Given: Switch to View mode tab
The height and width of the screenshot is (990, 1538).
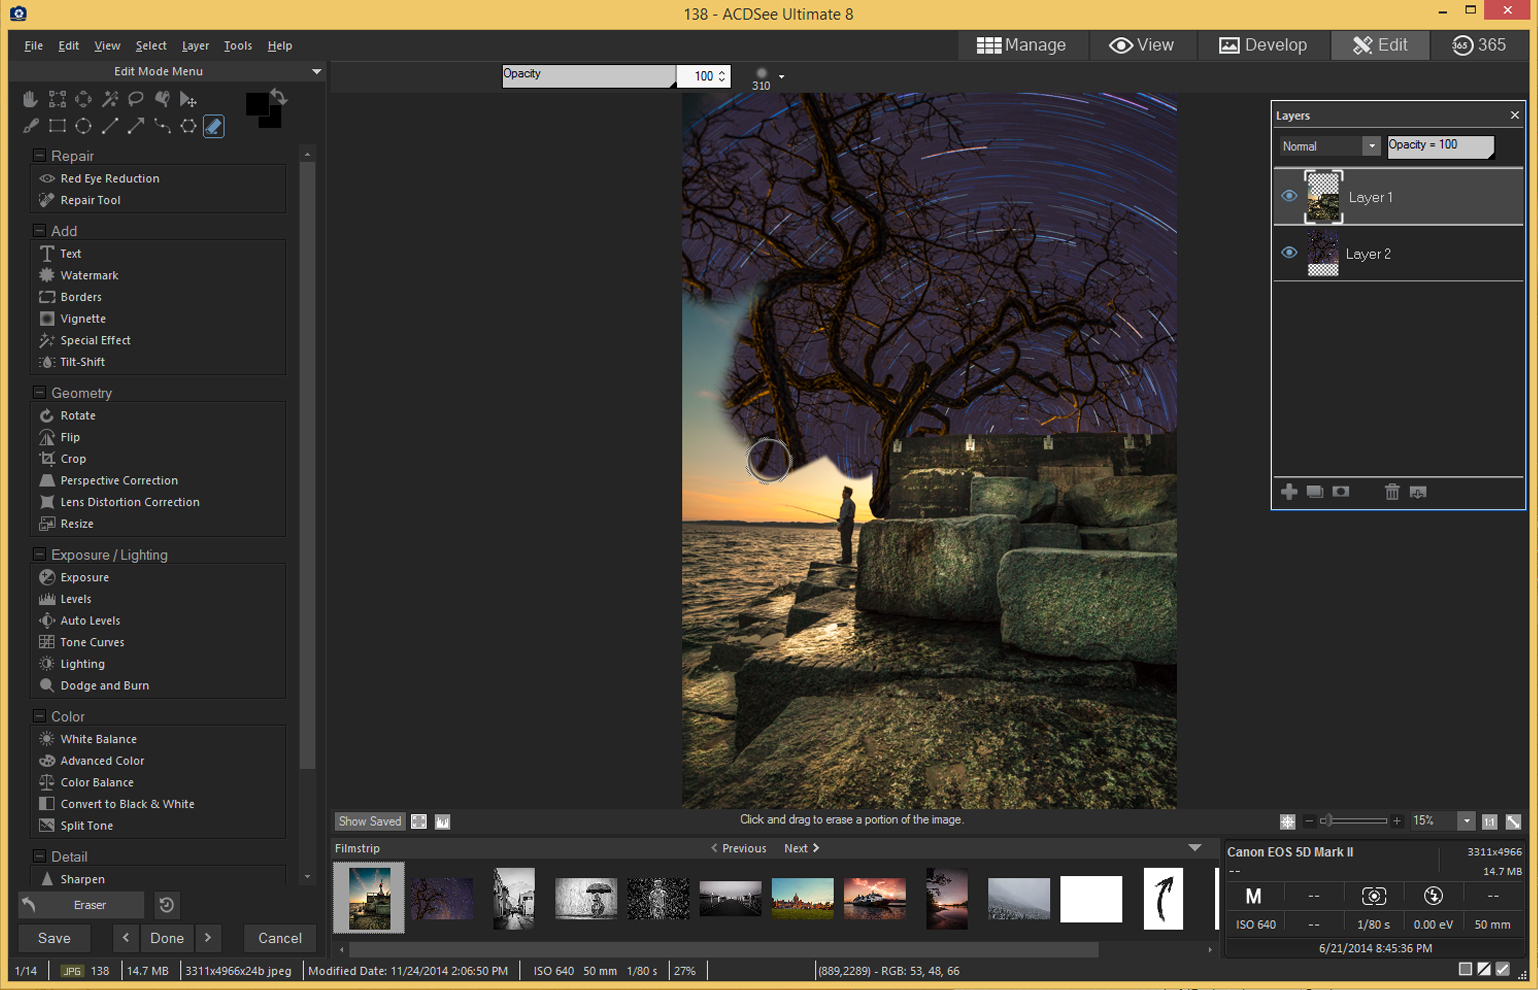Looking at the screenshot, I should tap(1141, 45).
